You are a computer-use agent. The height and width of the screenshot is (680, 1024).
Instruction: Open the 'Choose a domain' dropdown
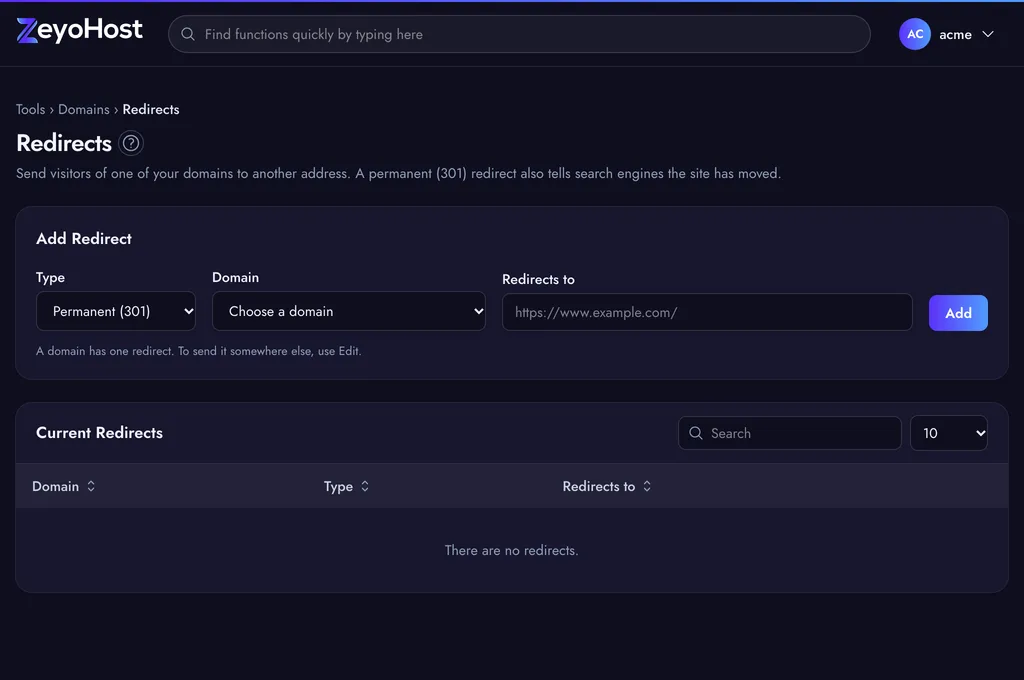[x=349, y=311]
